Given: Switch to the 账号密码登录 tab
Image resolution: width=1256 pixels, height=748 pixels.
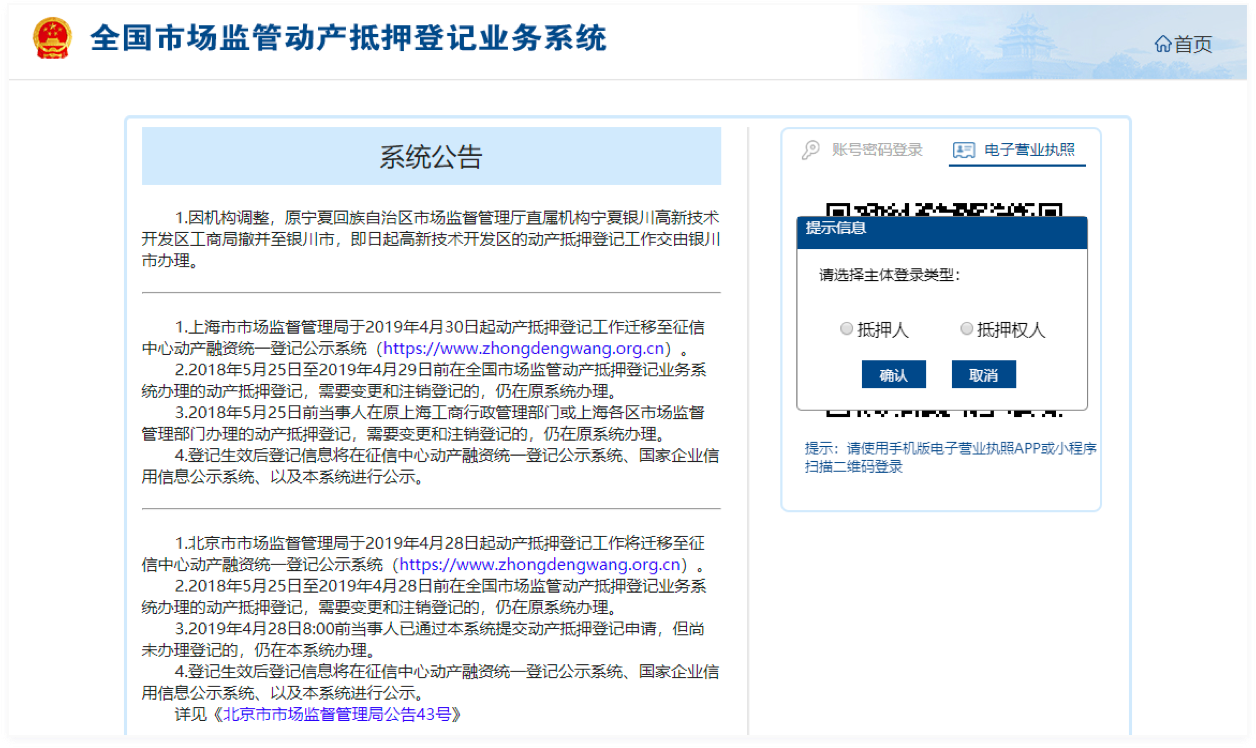Looking at the screenshot, I should (x=876, y=150).
